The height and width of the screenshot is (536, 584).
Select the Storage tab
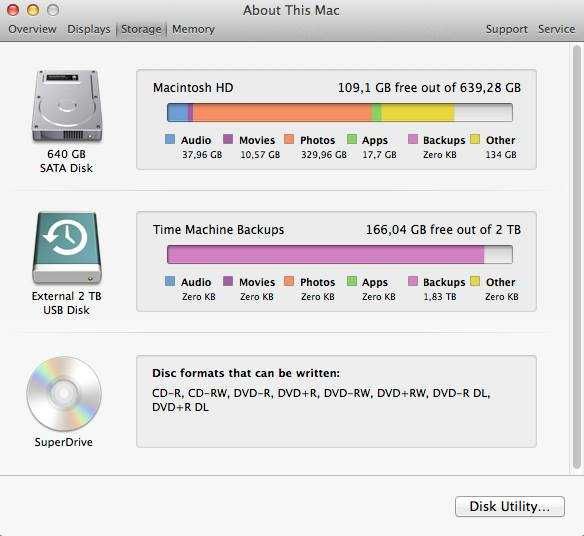(x=141, y=29)
